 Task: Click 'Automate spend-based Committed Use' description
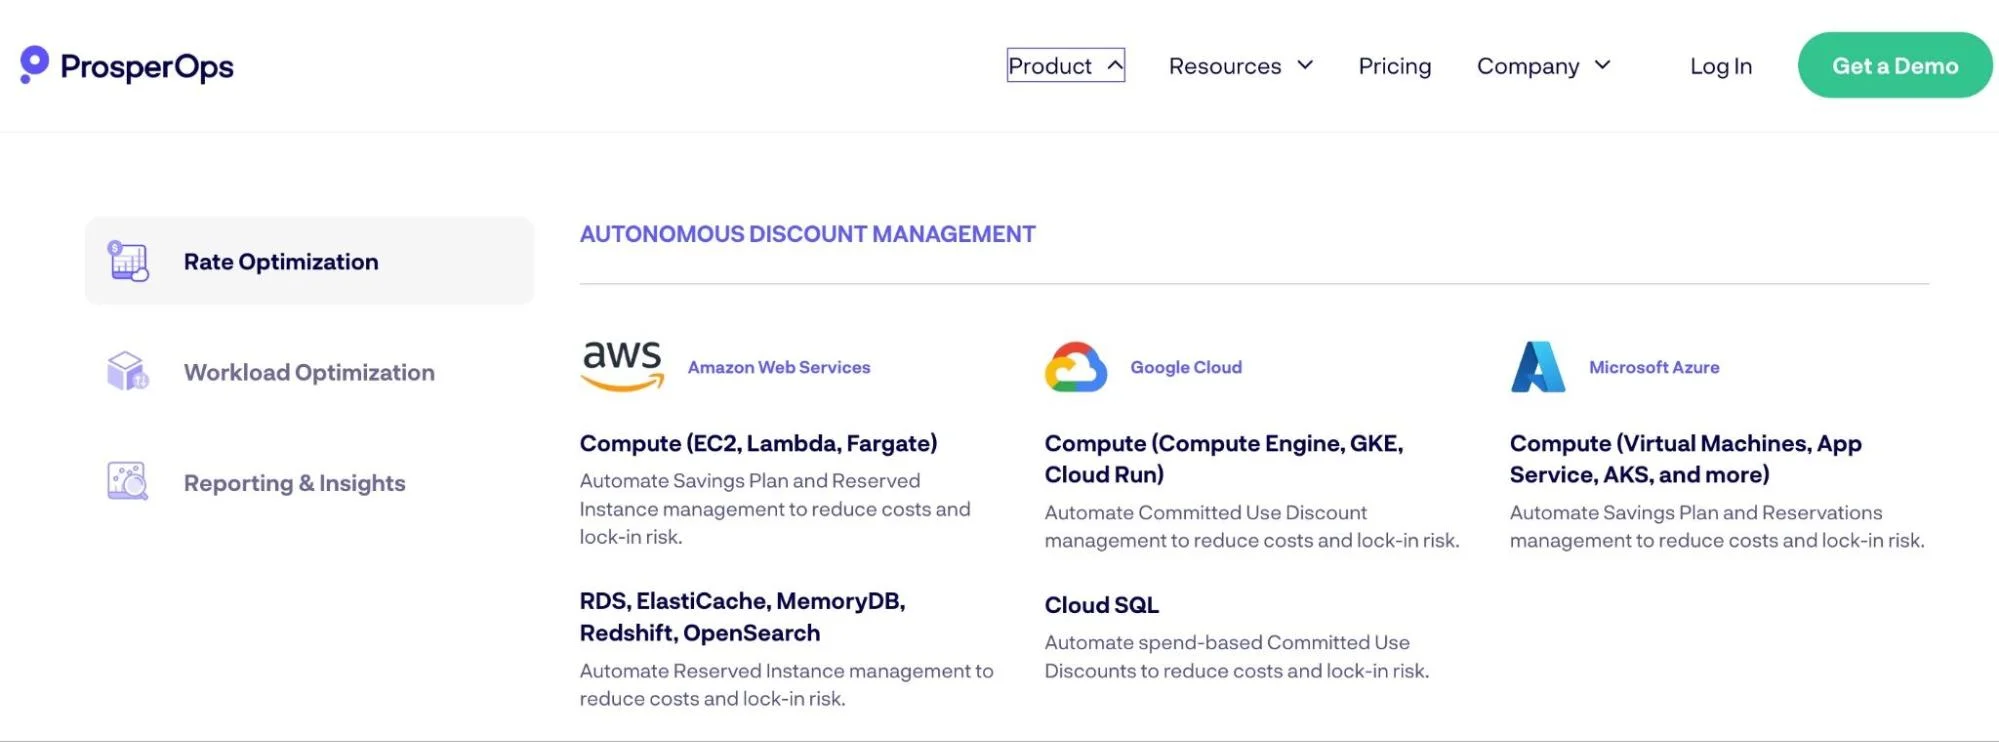[1237, 656]
